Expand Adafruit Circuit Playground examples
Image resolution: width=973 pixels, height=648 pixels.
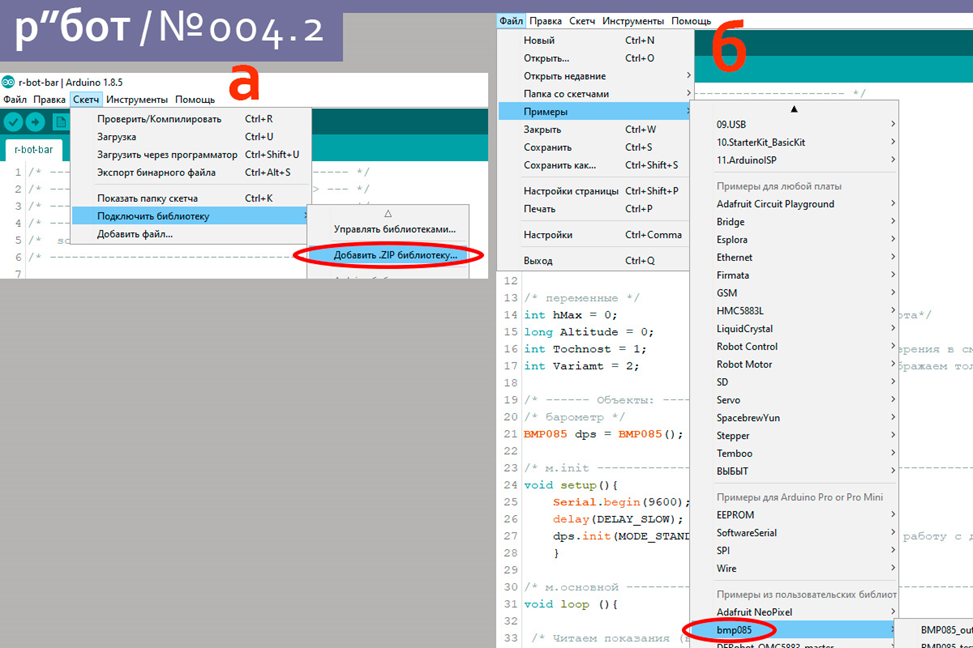pos(794,204)
